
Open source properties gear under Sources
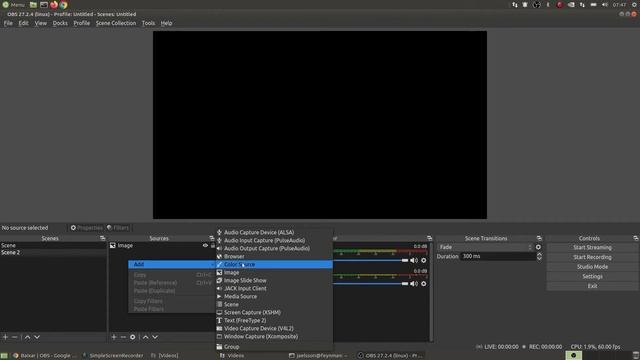[133, 337]
